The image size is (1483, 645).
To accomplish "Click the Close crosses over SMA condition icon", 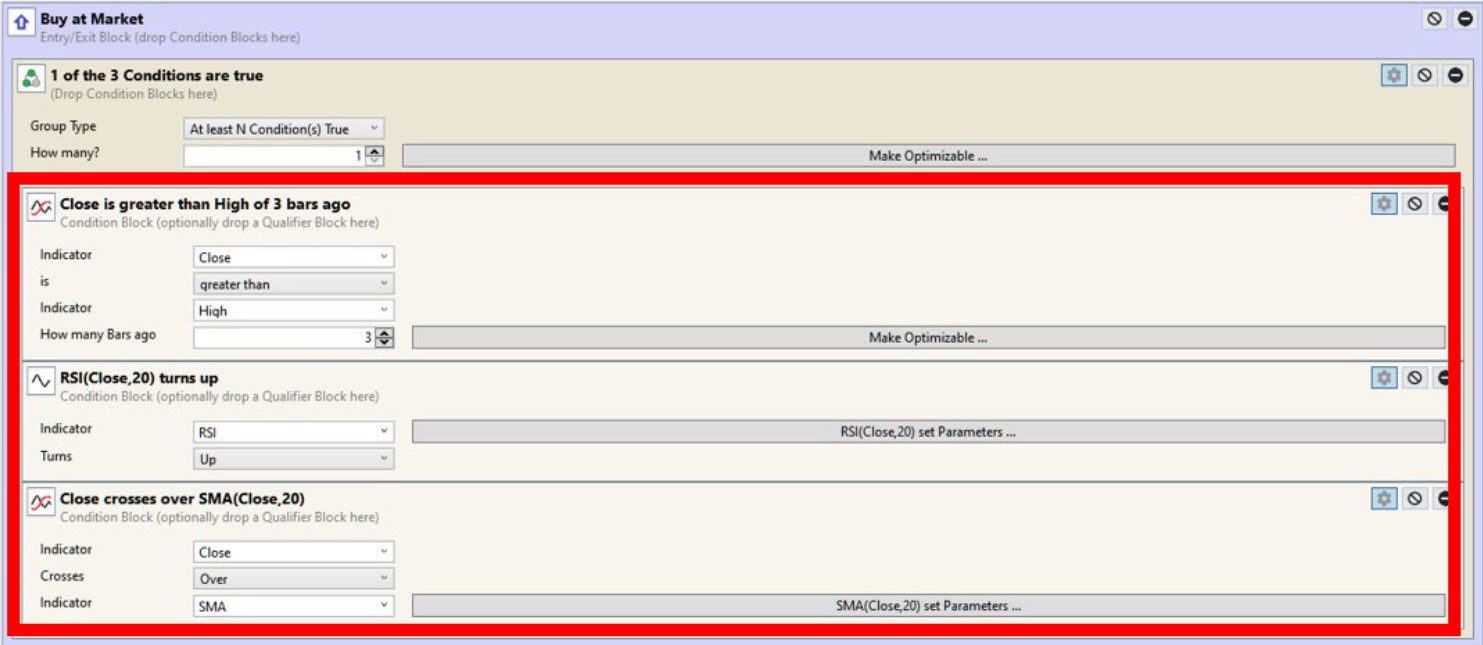I will (x=40, y=502).
